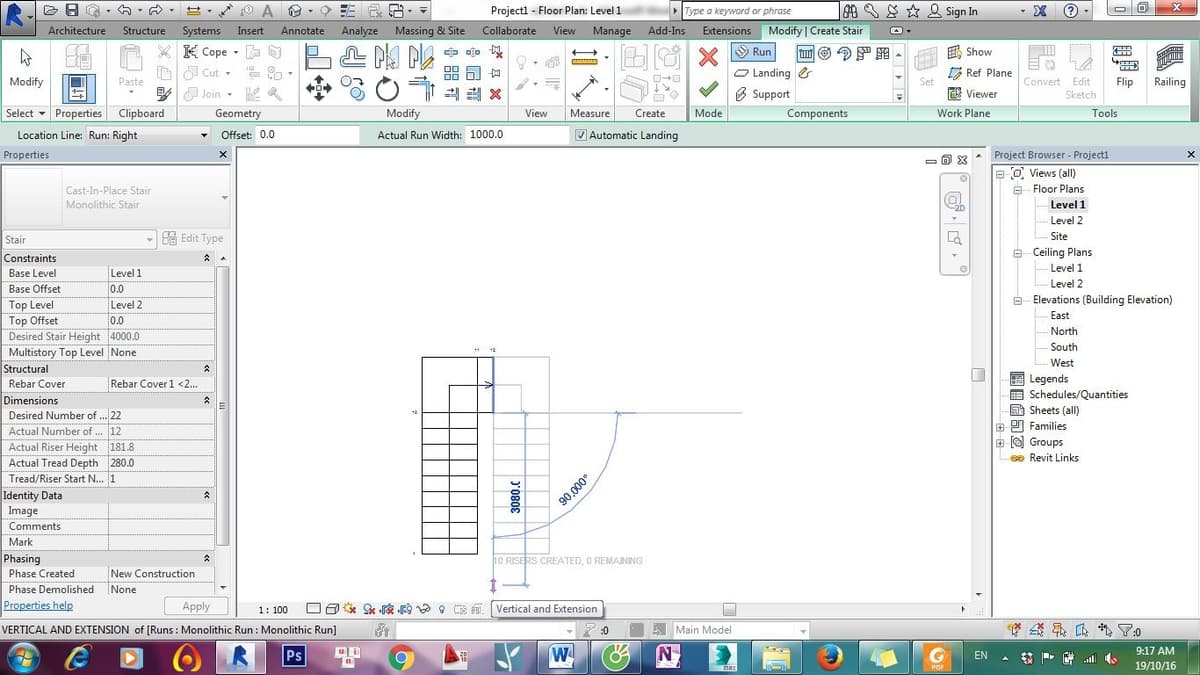This screenshot has height=675, width=1200.
Task: Choose the Full-Step Spiral run icon
Action: 824,53
